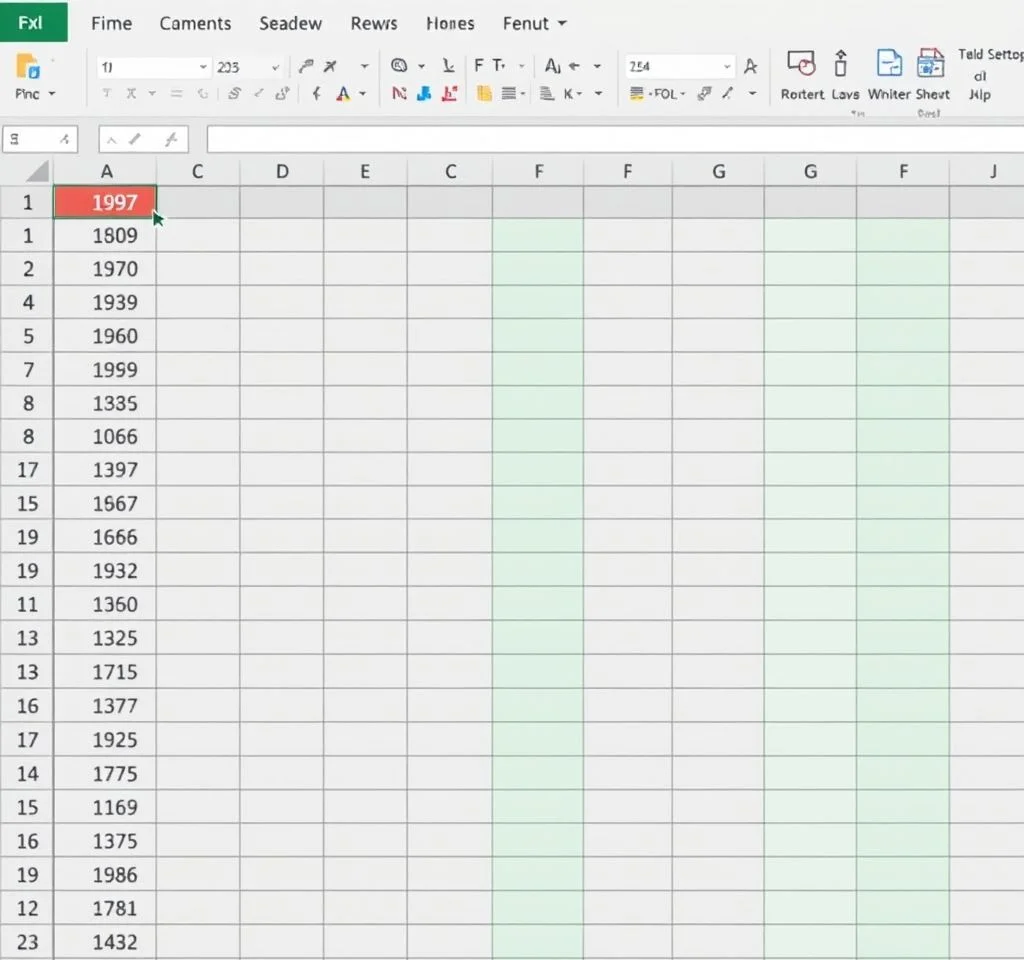Image resolution: width=1024 pixels, height=960 pixels.
Task: Click the Rortert ribbon icon
Action: coord(801,65)
